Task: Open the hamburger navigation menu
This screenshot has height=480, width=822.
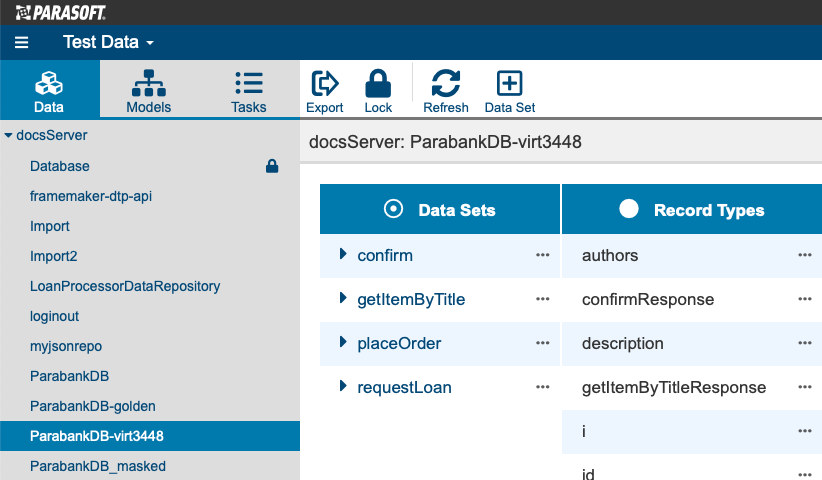Action: (x=21, y=42)
